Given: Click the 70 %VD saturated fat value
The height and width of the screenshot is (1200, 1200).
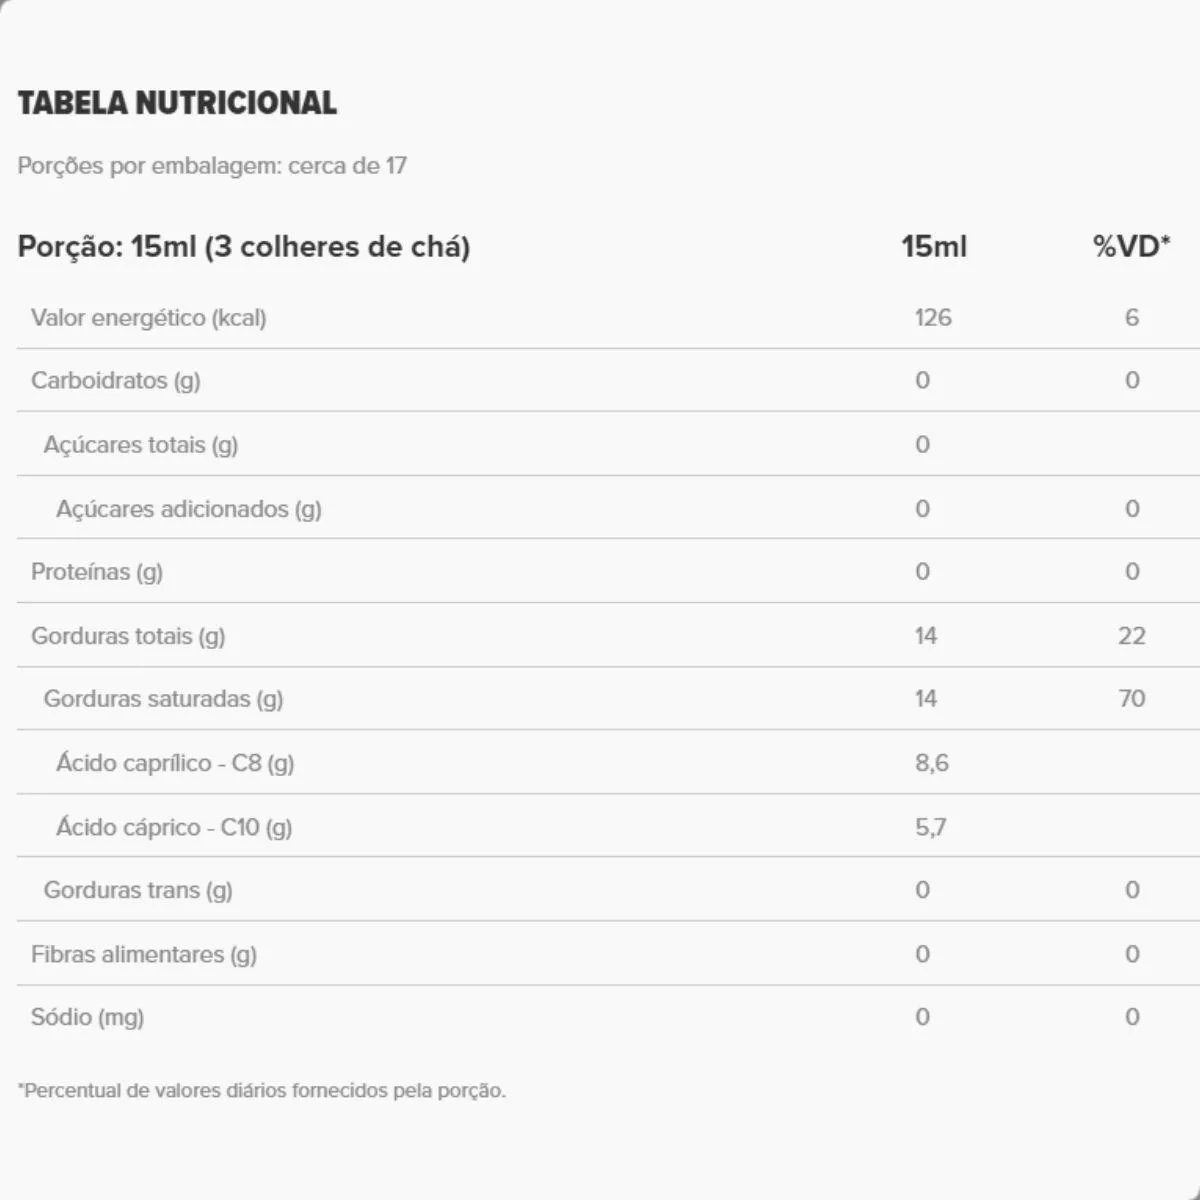Looking at the screenshot, I should tap(1132, 699).
